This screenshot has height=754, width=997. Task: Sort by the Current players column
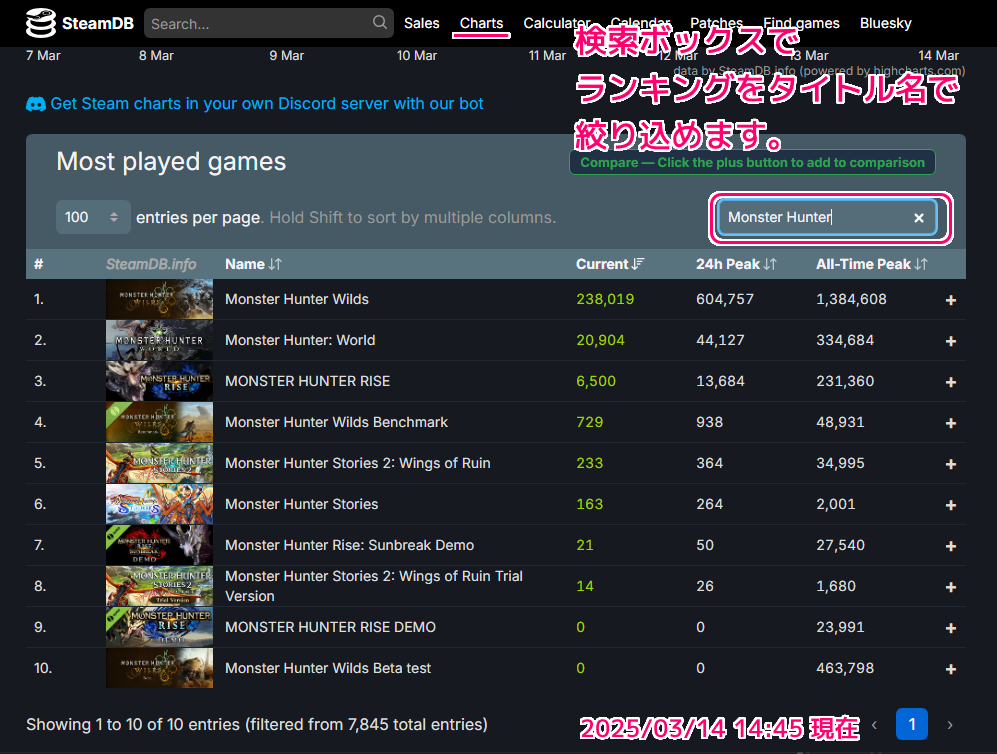[x=610, y=264]
